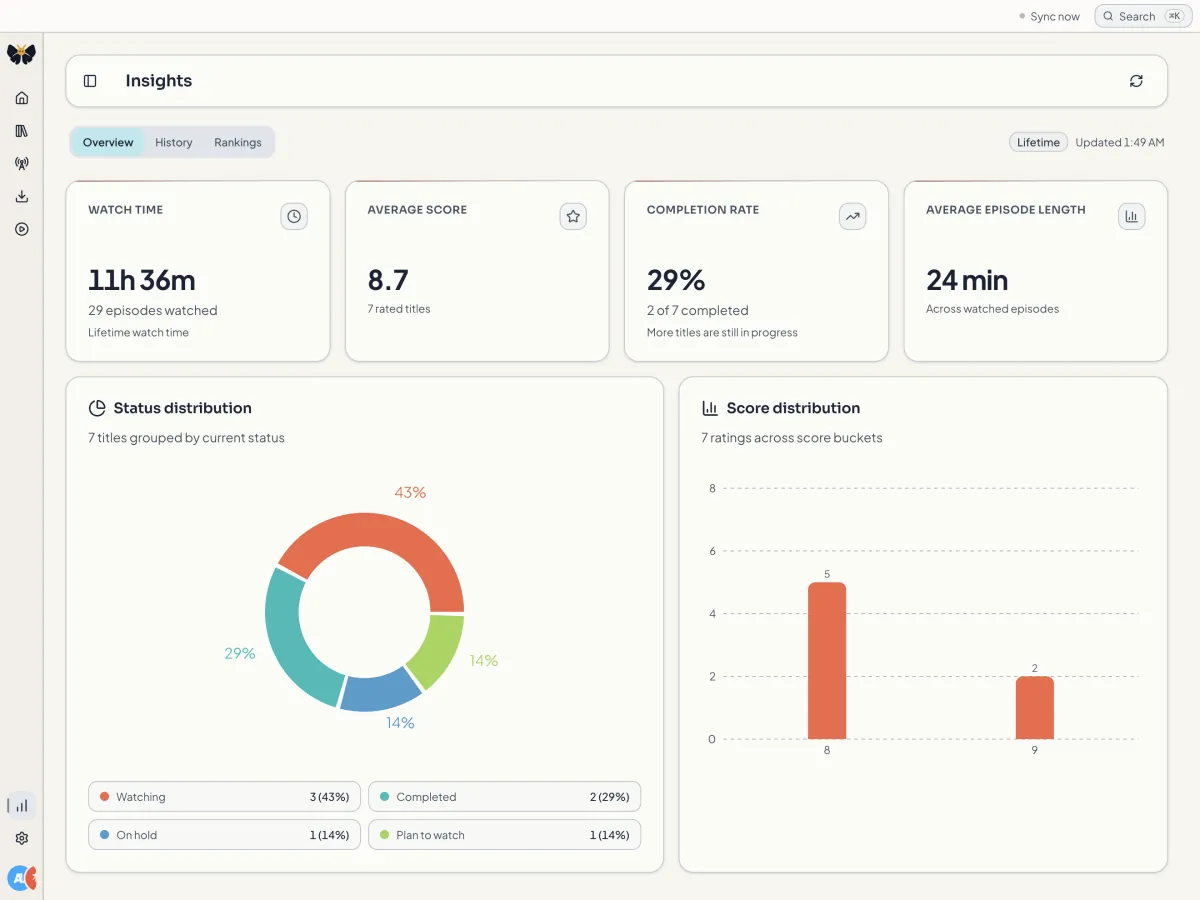Switch to the History tab
This screenshot has height=900, width=1200.
tap(173, 142)
